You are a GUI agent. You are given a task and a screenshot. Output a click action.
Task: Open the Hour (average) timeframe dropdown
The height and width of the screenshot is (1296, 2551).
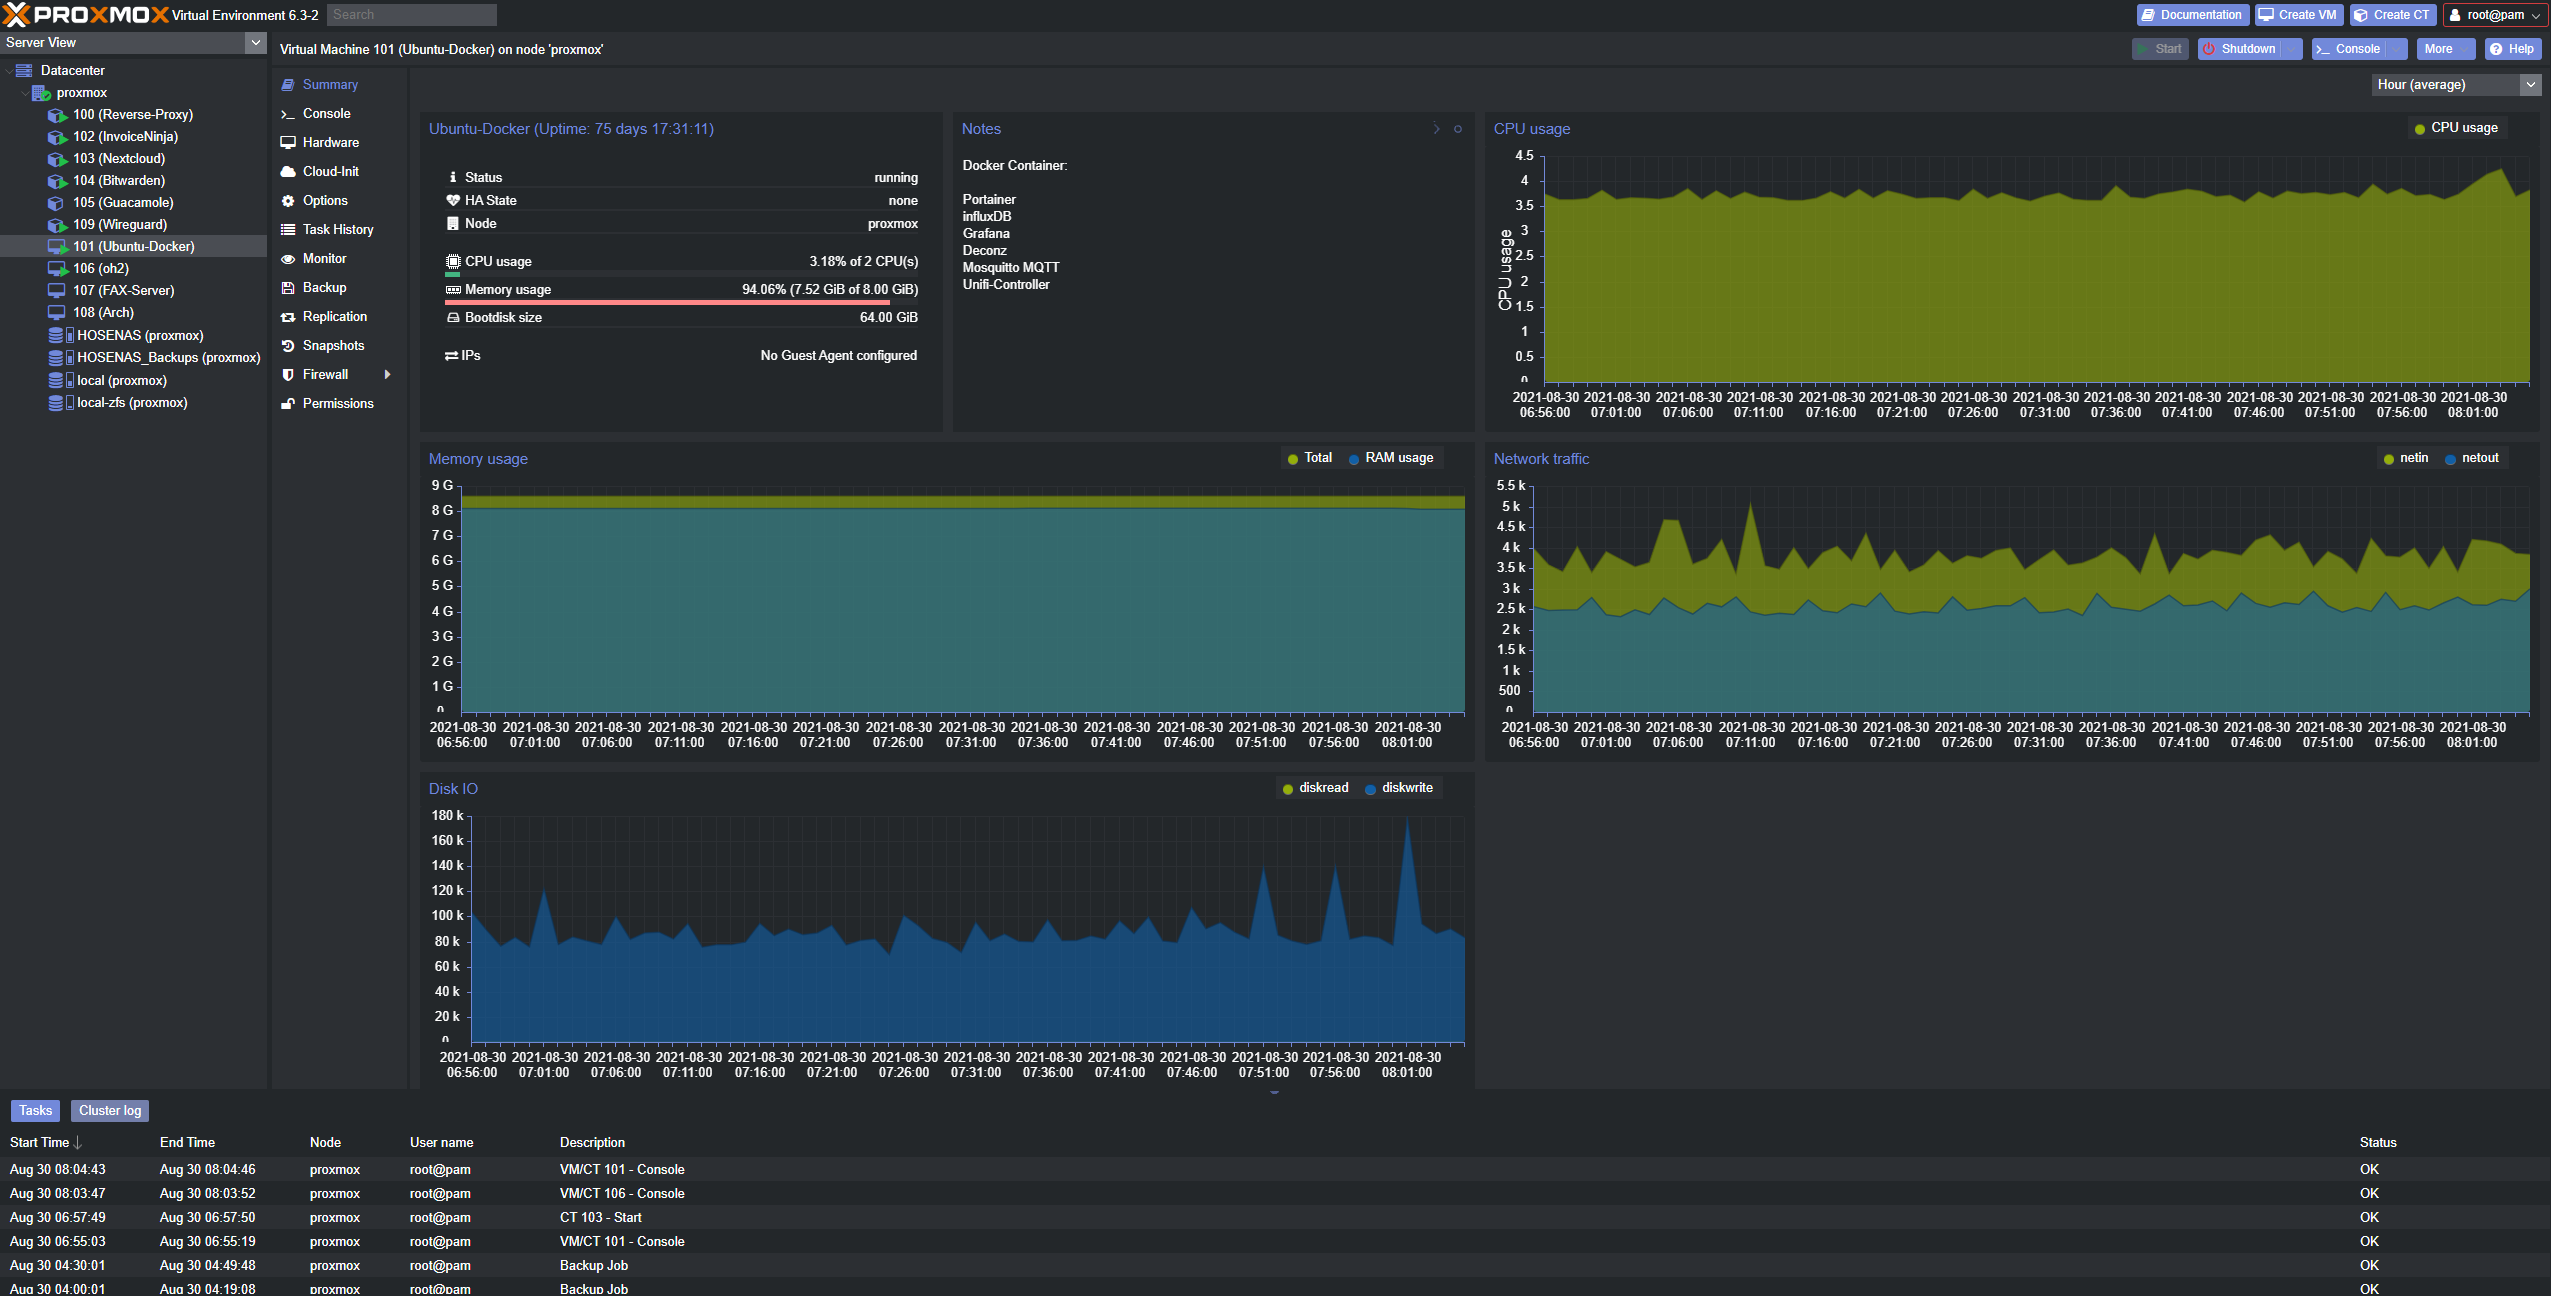pyautogui.click(x=2531, y=85)
